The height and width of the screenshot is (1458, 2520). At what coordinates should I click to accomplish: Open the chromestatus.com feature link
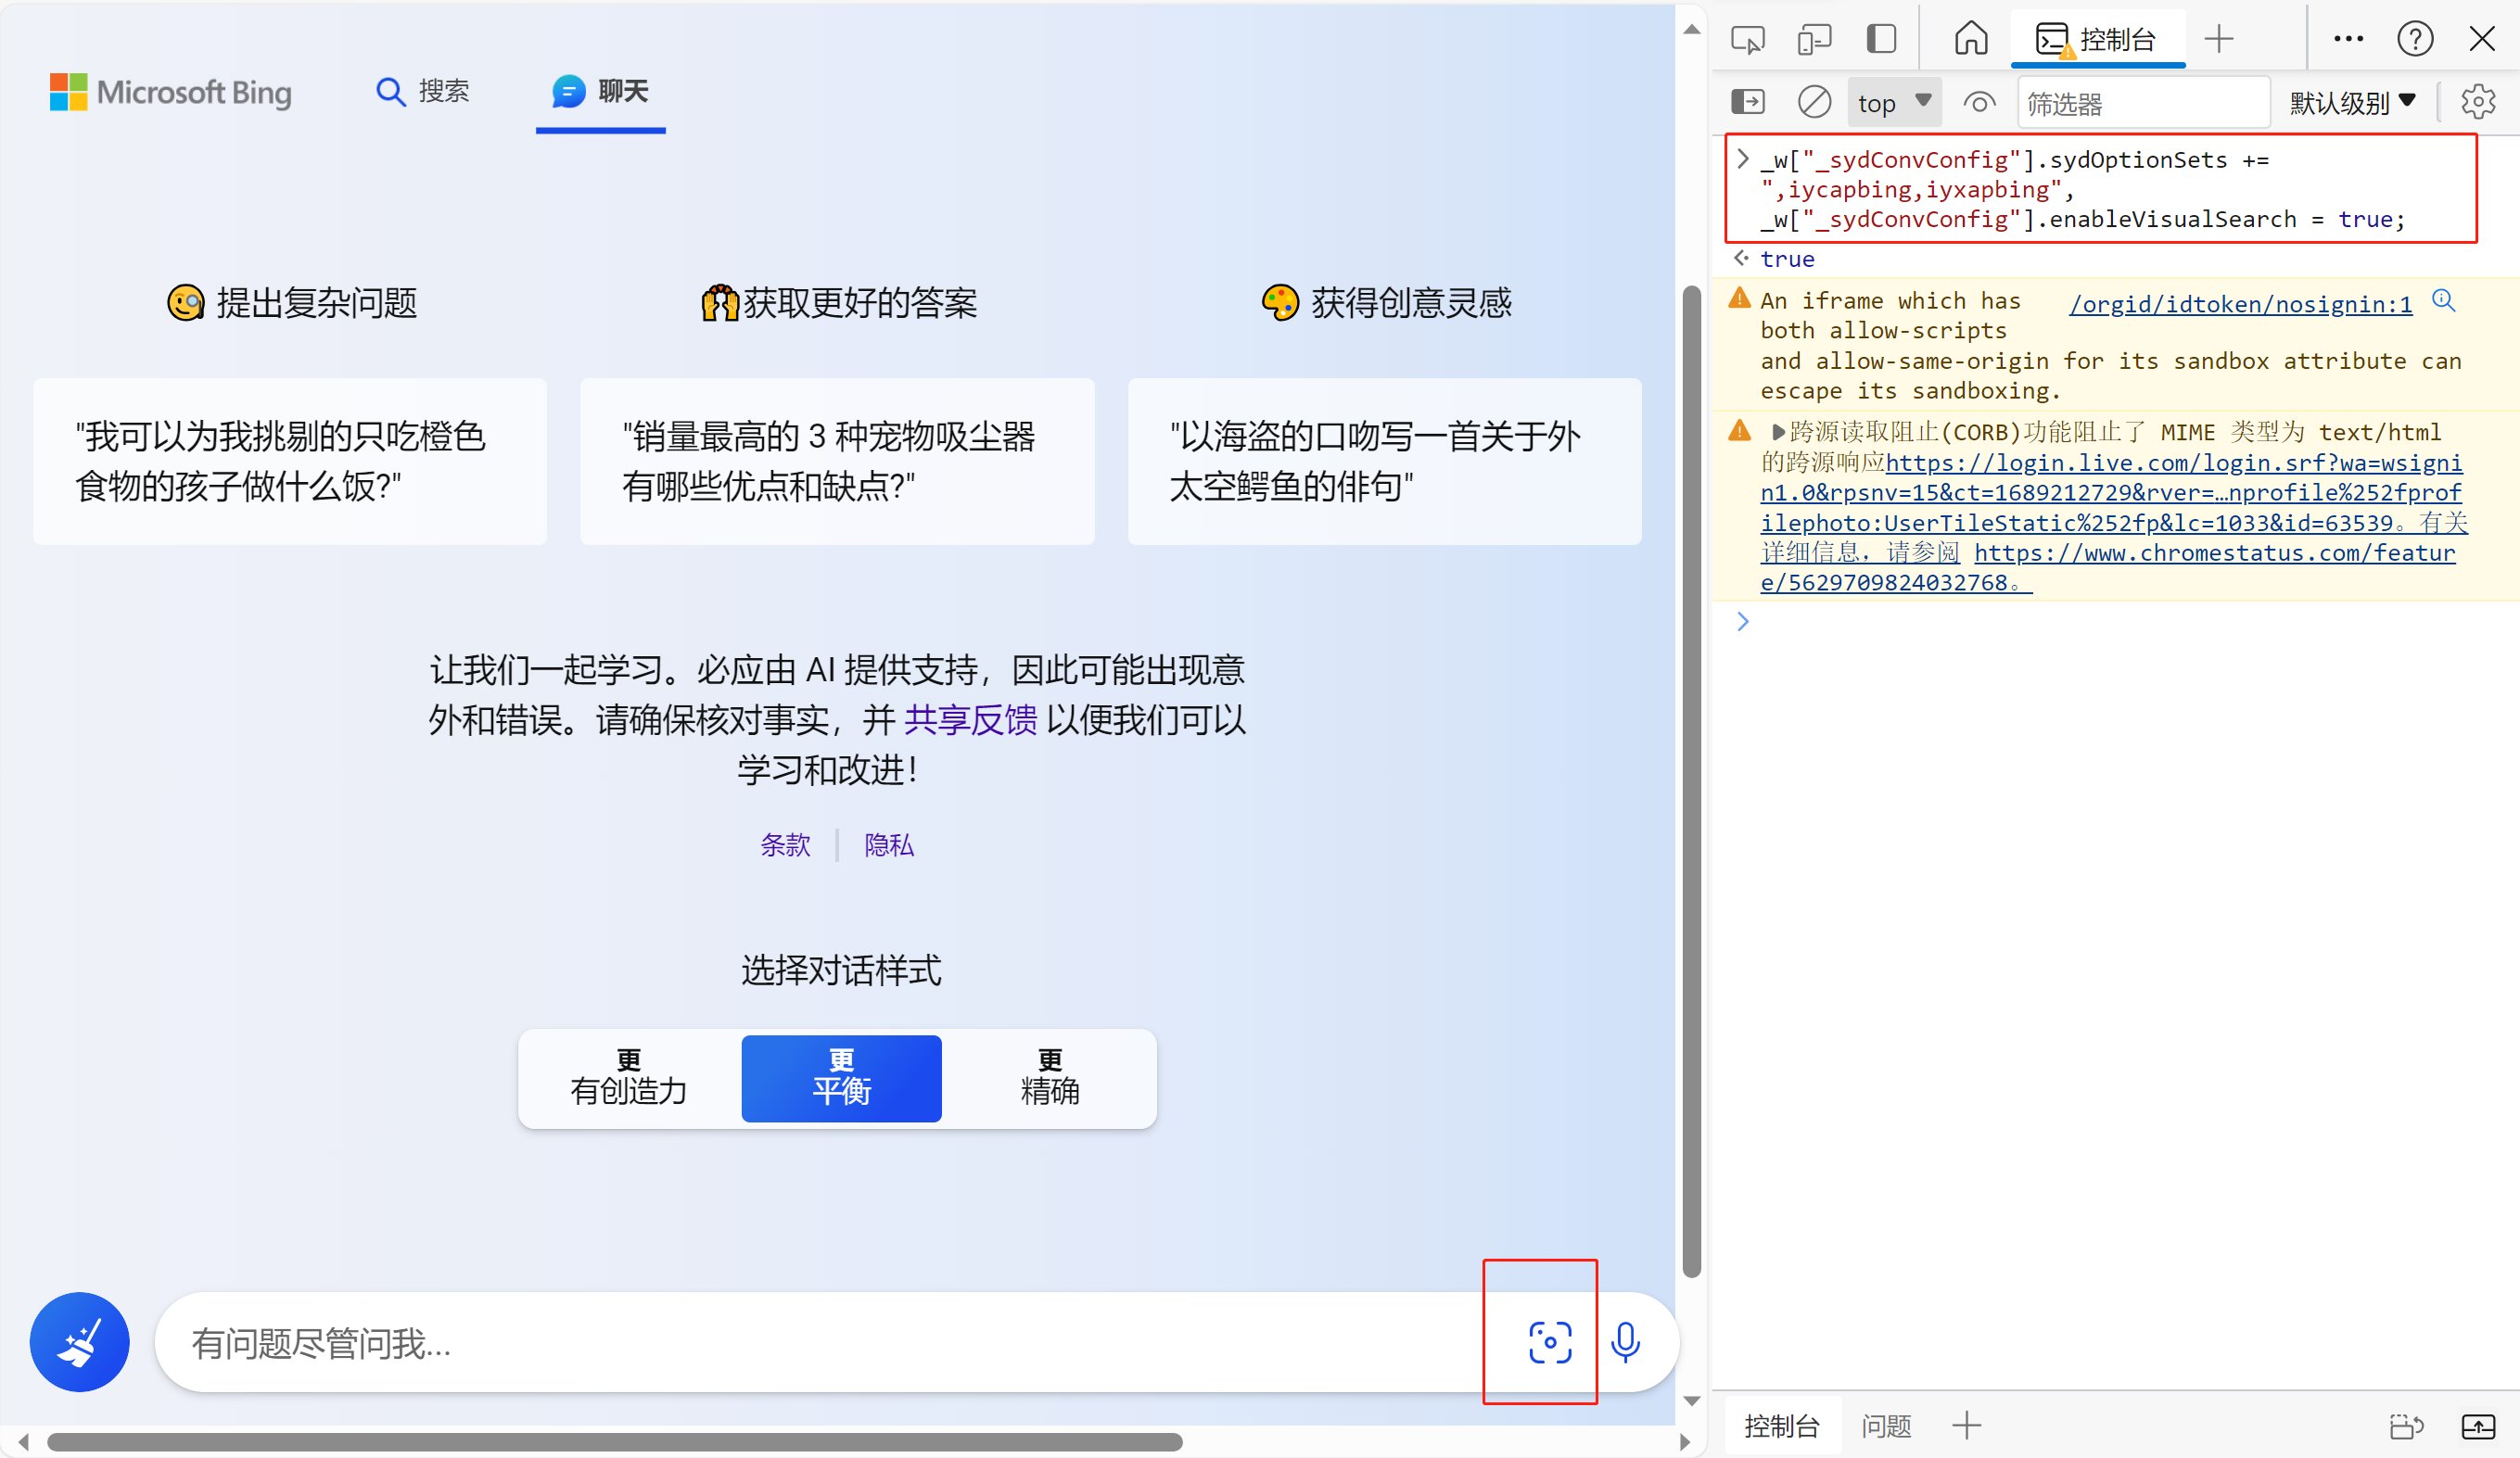point(2108,567)
